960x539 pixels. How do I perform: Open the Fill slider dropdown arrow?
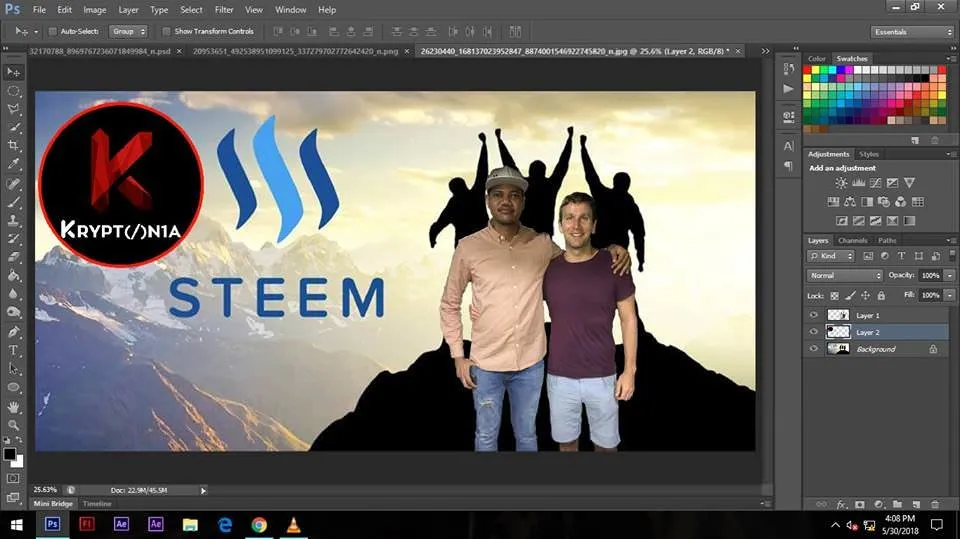coord(950,295)
